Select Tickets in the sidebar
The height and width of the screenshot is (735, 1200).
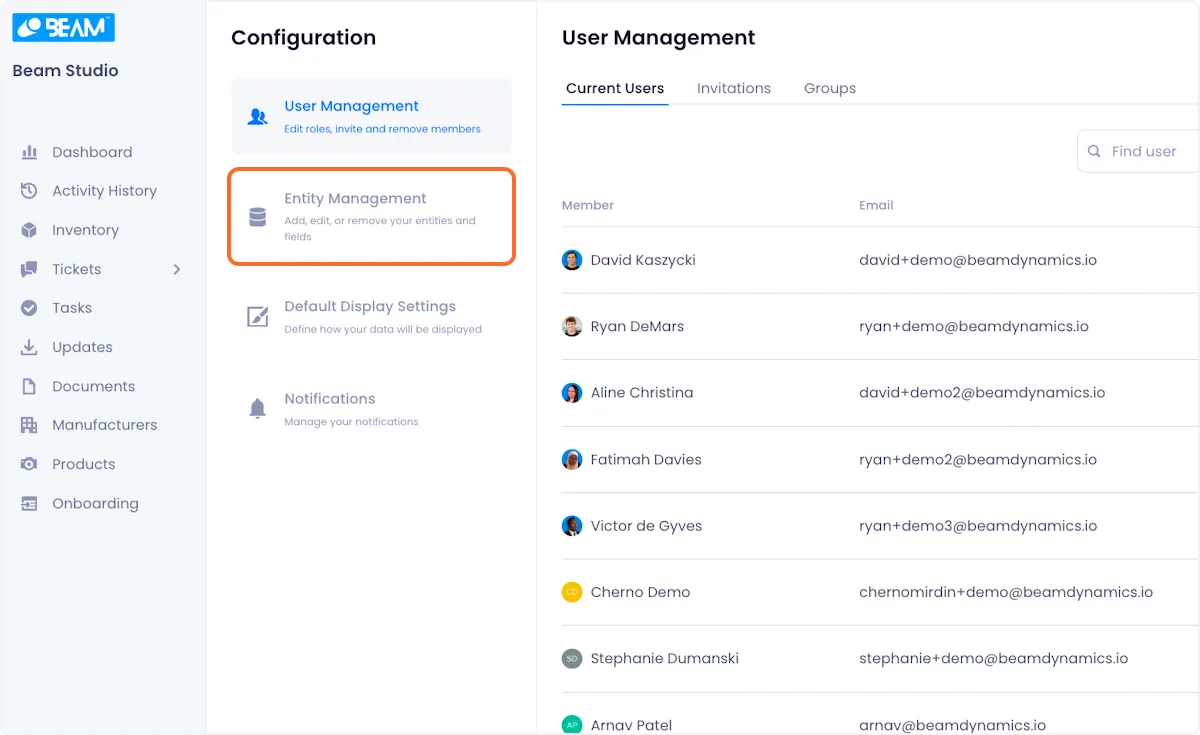(x=77, y=269)
